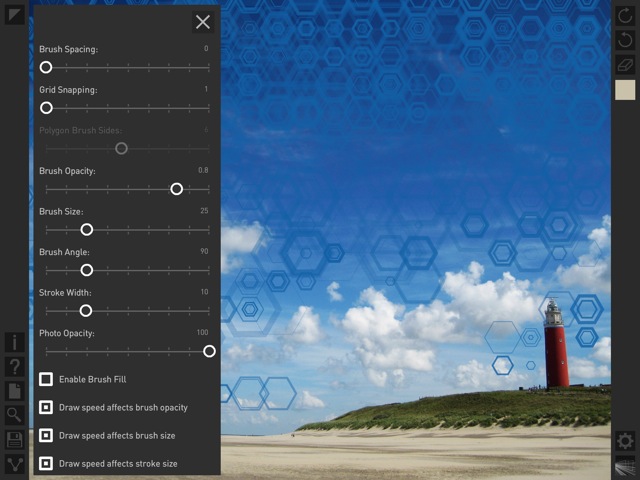Open the brush preview thumbnail at bottom right
The height and width of the screenshot is (480, 640).
click(626, 466)
